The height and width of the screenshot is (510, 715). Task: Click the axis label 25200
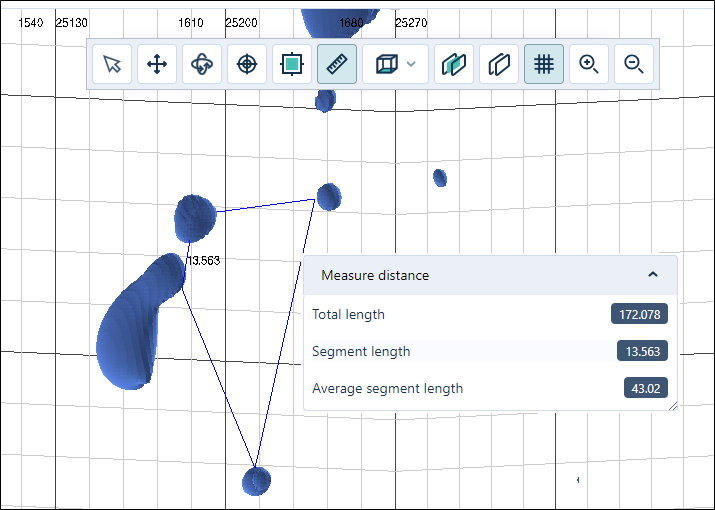click(x=241, y=23)
